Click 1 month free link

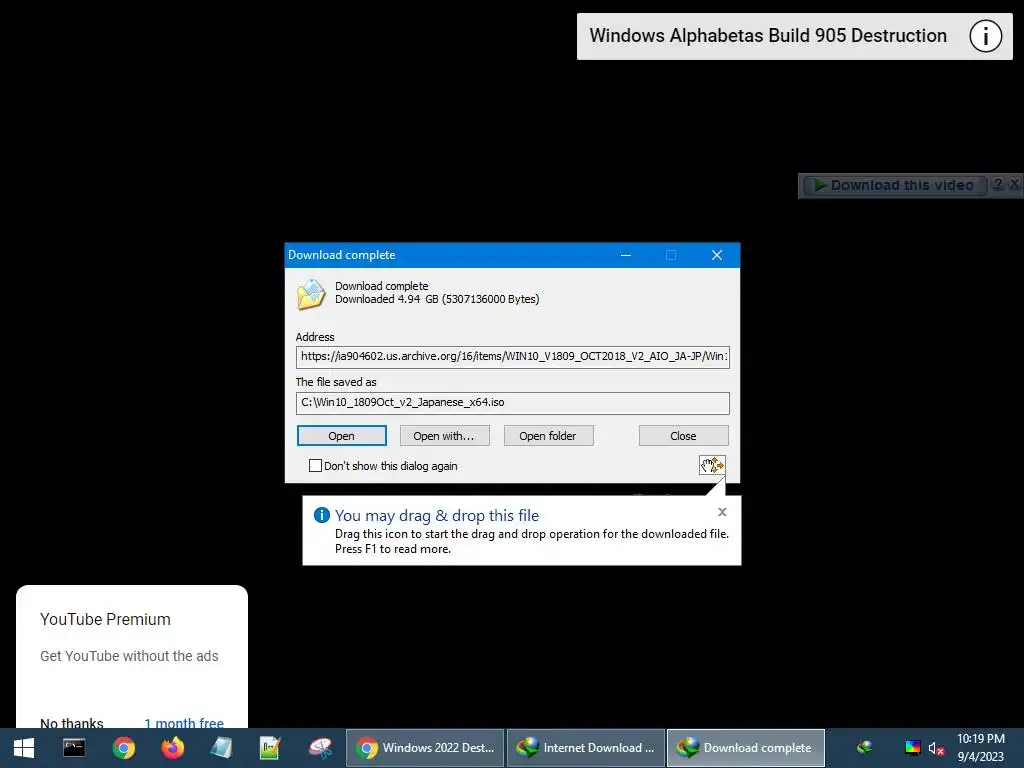(x=184, y=723)
